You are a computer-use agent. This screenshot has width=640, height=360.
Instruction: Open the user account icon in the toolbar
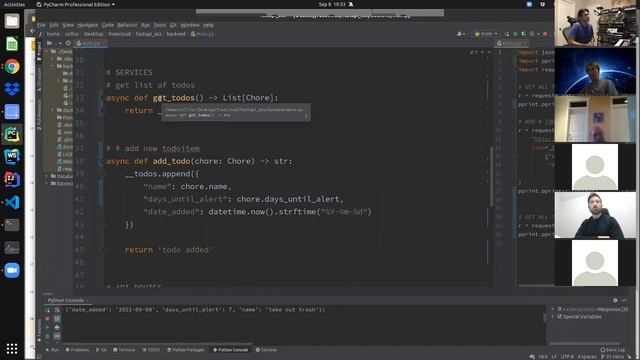point(461,34)
